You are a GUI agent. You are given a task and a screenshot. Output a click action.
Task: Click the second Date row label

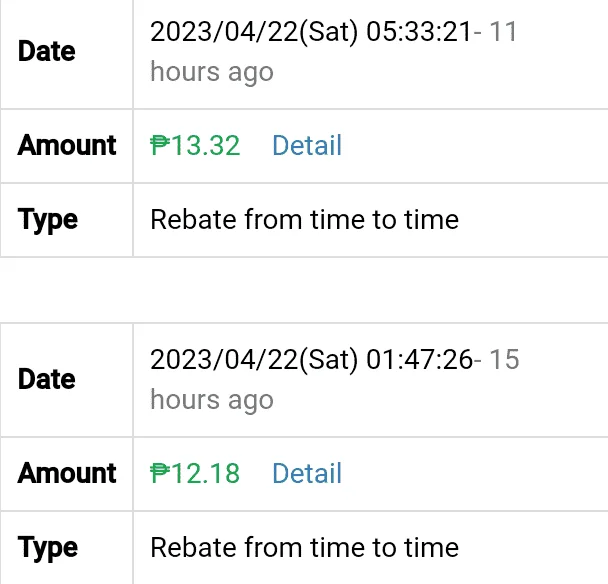pyautogui.click(x=47, y=380)
